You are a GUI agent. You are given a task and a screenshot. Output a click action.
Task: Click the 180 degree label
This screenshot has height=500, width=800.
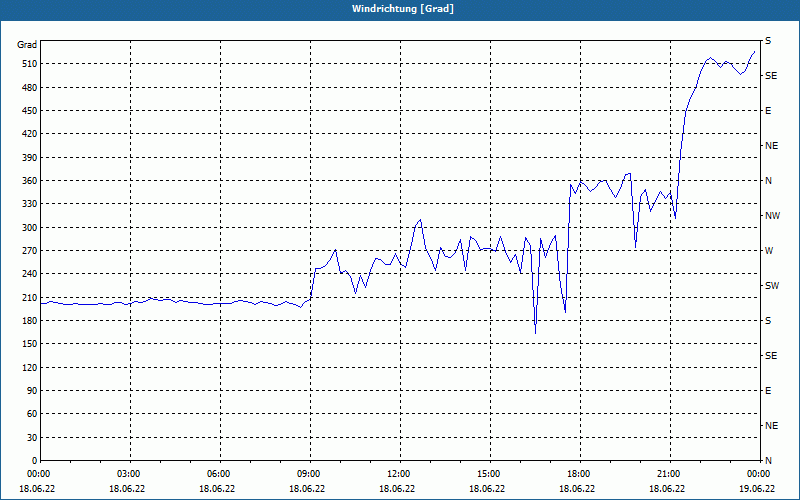pyautogui.click(x=29, y=321)
